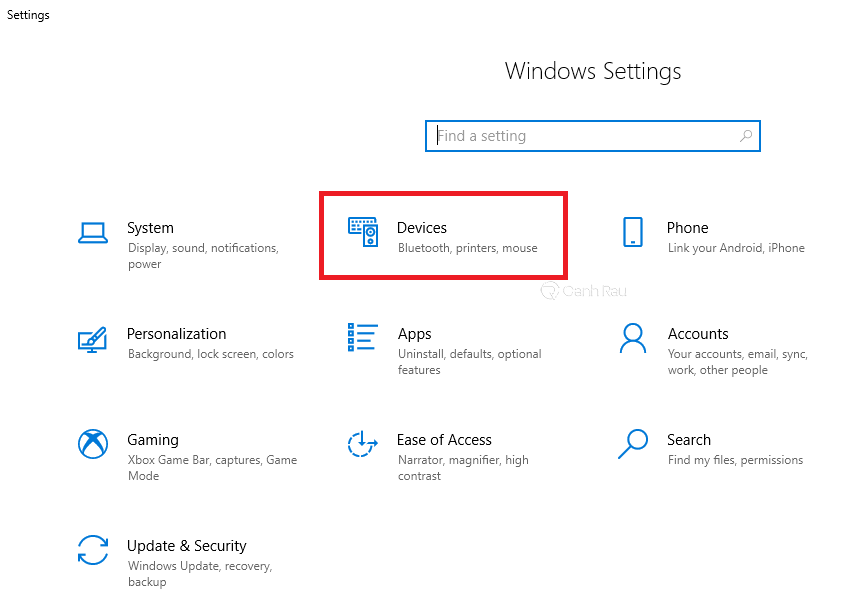Image resolution: width=852 pixels, height=598 pixels.
Task: Open the 'Apps' heading text
Action: click(414, 334)
